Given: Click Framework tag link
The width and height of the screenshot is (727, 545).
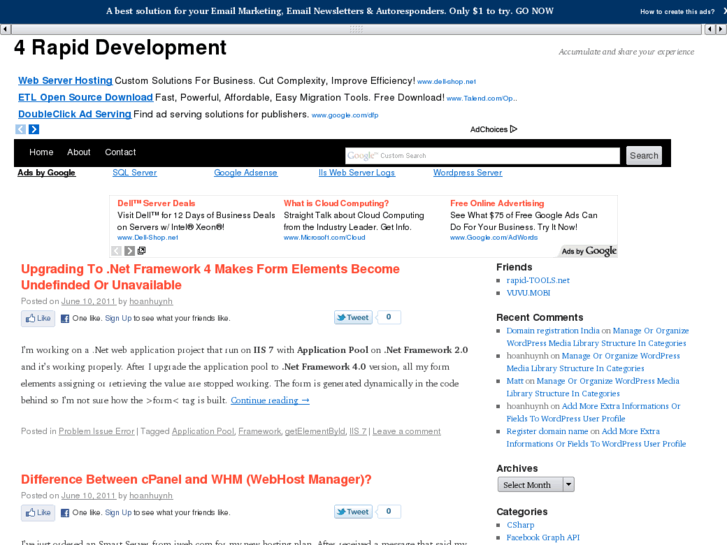Looking at the screenshot, I should tap(260, 431).
